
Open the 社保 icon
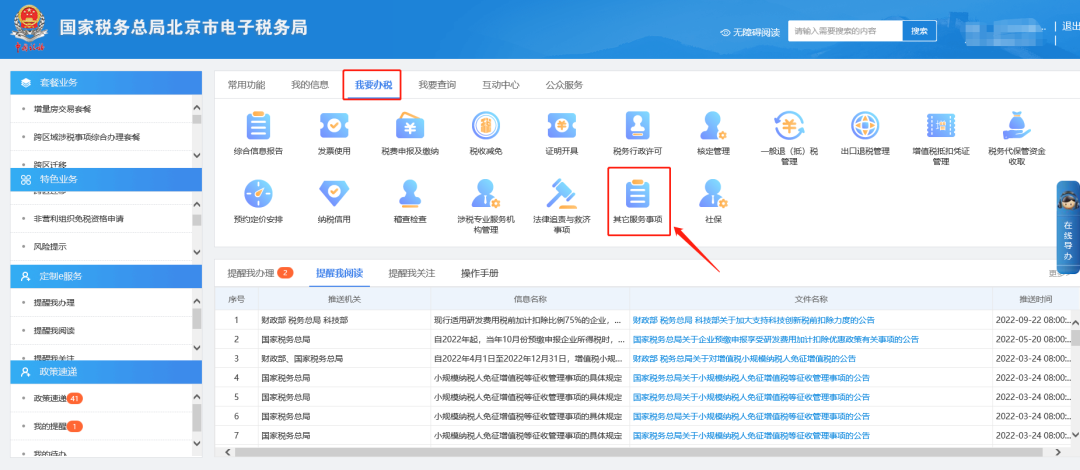point(713,194)
